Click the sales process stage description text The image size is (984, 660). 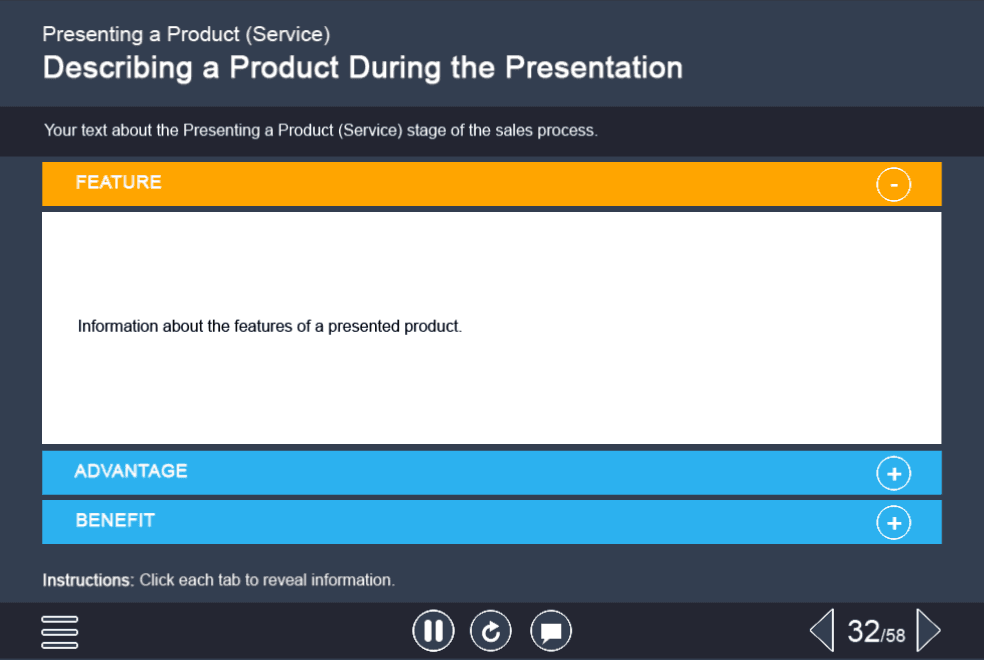coord(320,131)
